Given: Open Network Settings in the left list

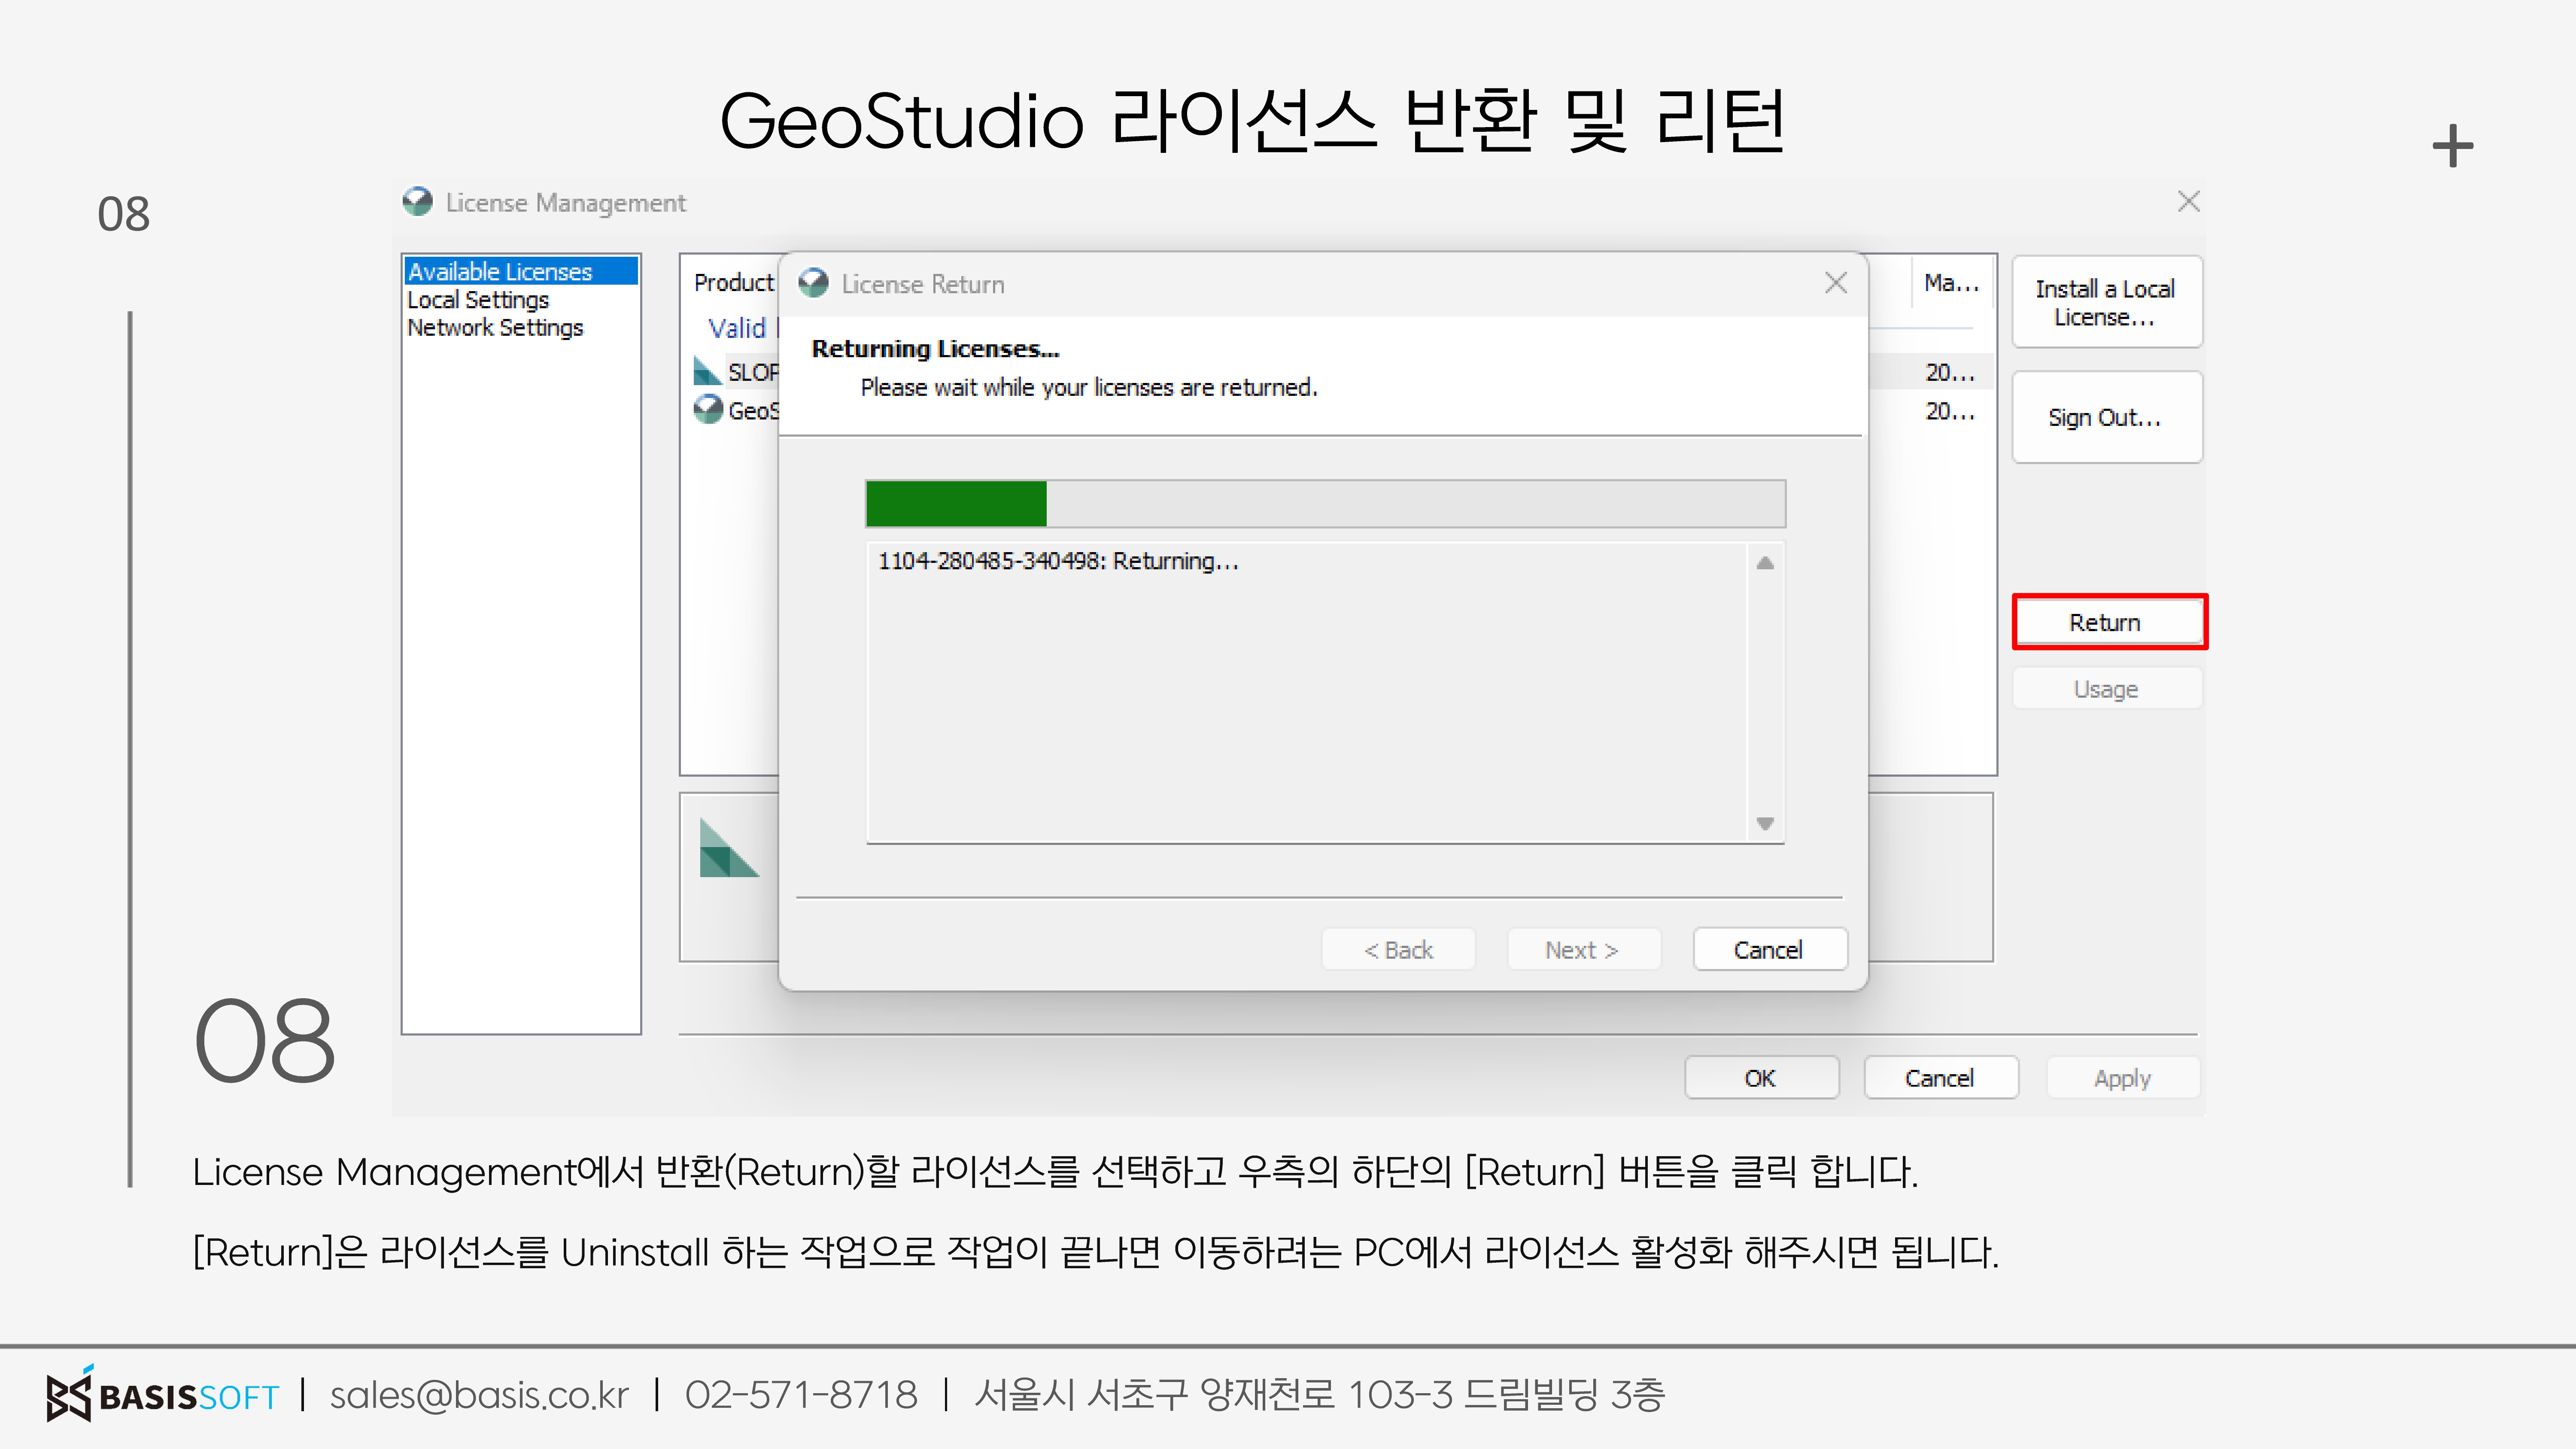Looking at the screenshot, I should coord(495,327).
